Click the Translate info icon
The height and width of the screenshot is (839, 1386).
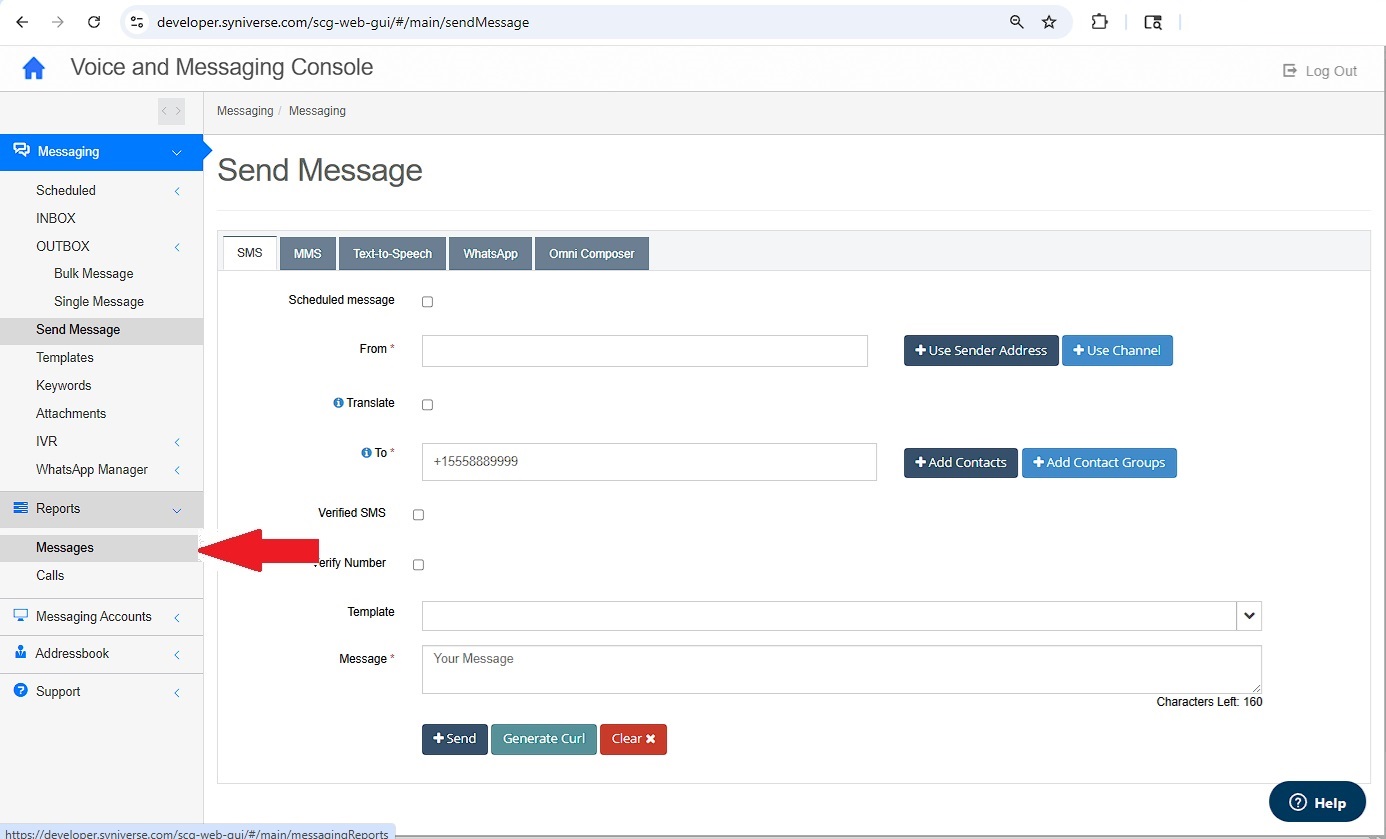click(x=338, y=403)
